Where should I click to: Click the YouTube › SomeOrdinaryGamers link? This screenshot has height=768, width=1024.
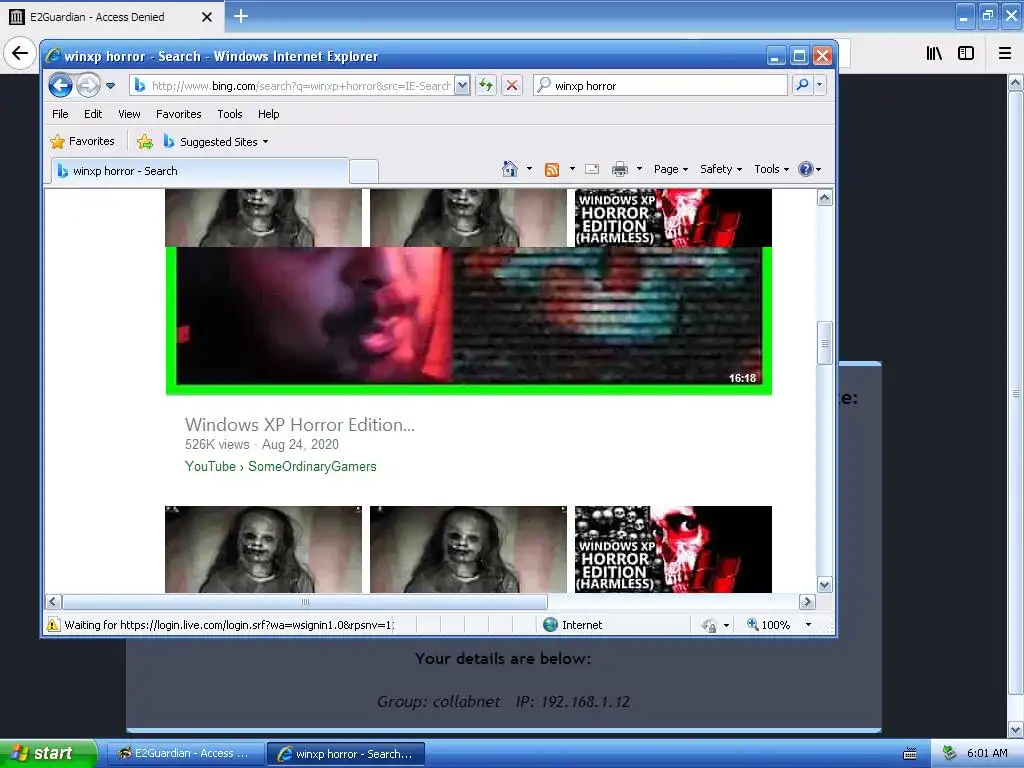tap(281, 466)
